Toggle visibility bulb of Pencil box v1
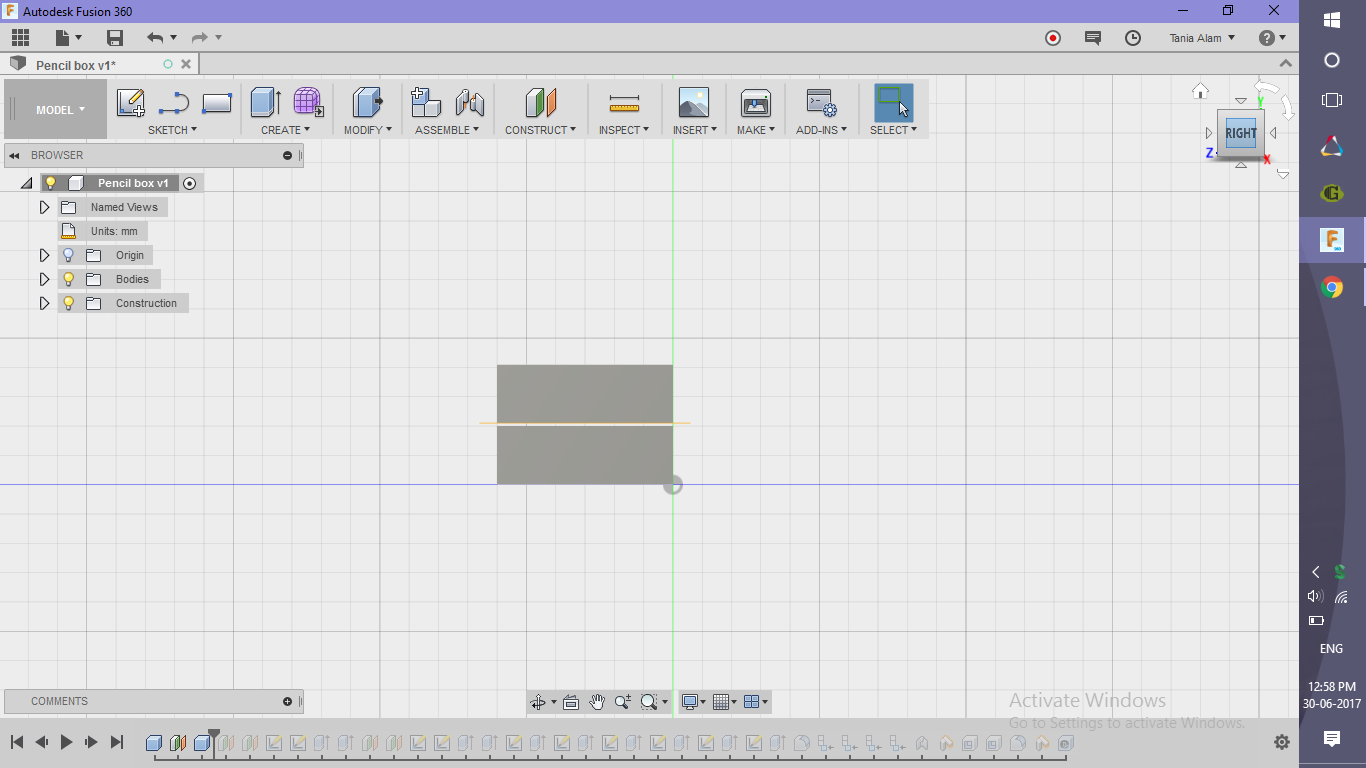Screen dimensions: 1366x768 coord(51,183)
